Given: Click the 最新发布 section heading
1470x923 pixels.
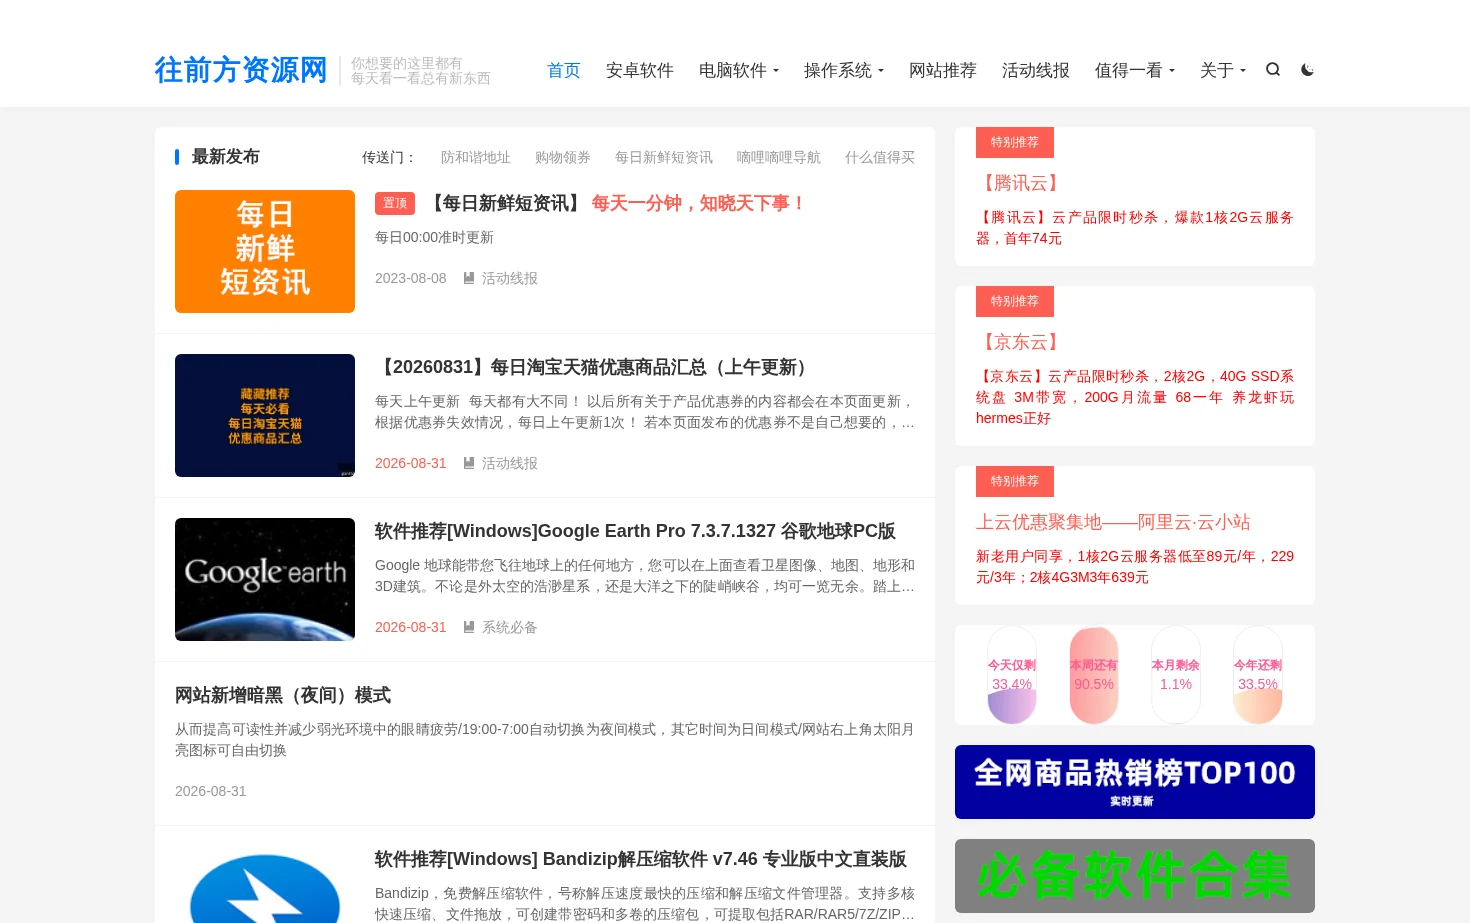Looking at the screenshot, I should tap(225, 157).
